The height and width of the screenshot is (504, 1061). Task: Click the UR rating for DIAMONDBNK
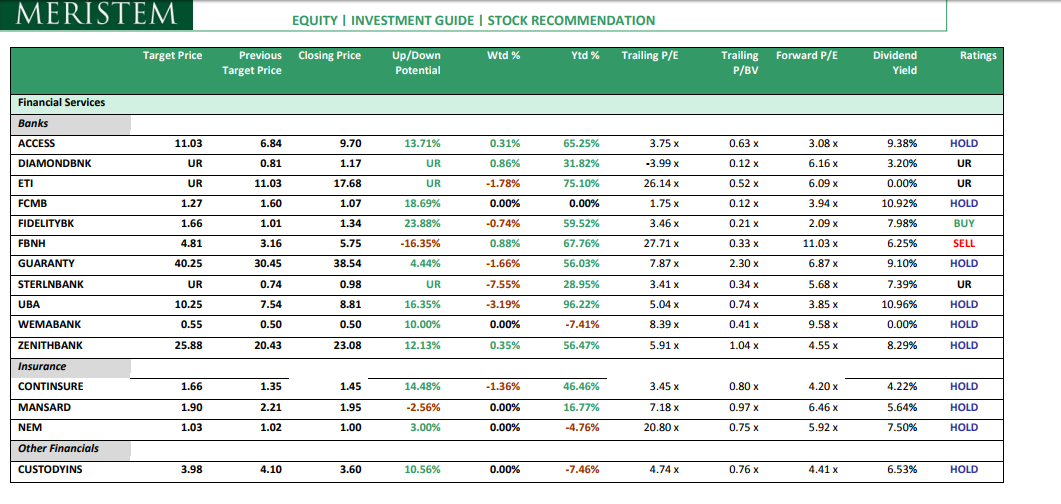coord(964,164)
